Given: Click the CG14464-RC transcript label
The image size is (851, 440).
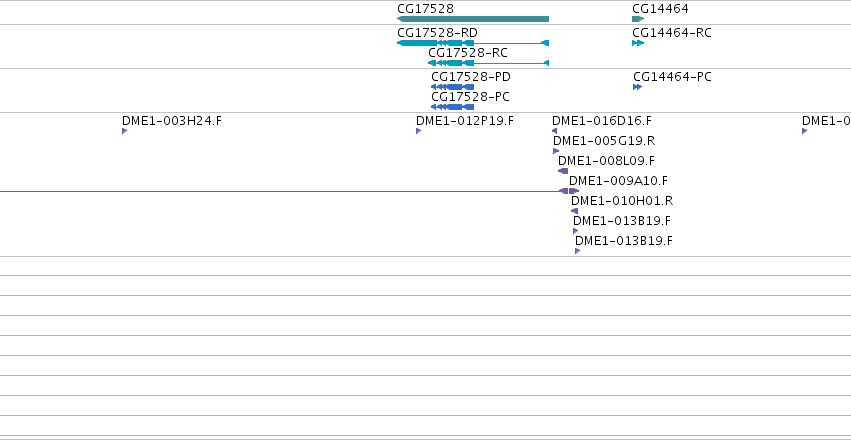Looking at the screenshot, I should [672, 33].
